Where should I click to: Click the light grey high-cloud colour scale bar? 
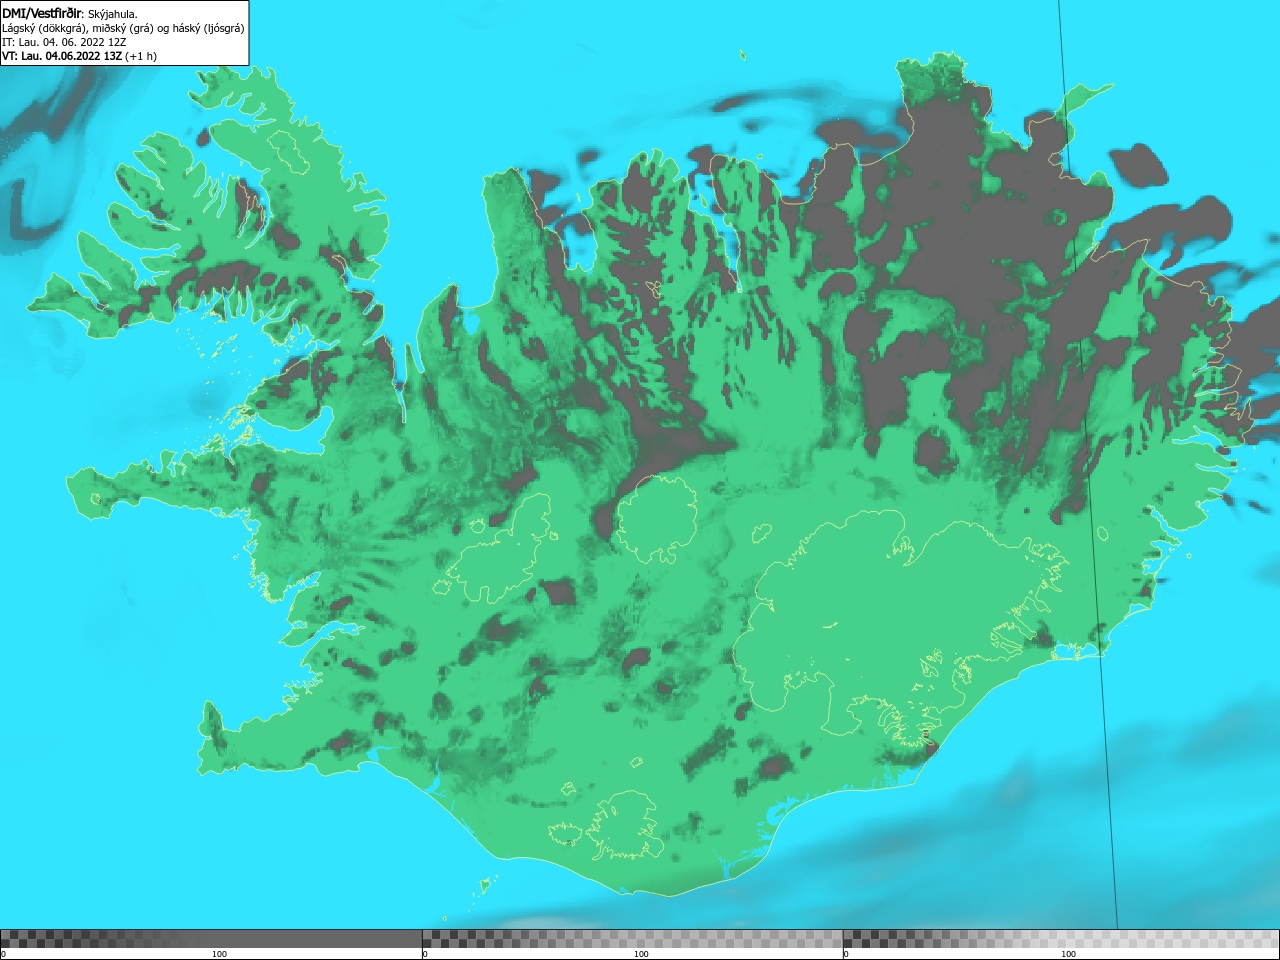click(1061, 939)
